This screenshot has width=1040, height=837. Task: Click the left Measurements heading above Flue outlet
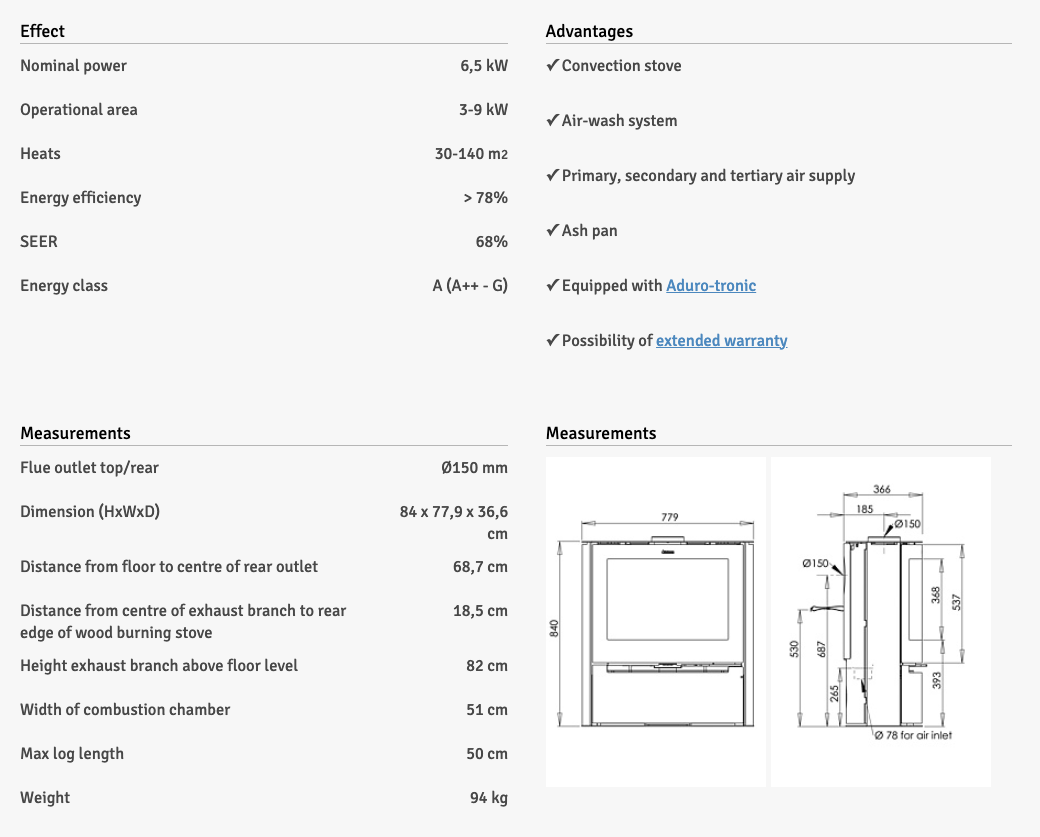pos(75,433)
